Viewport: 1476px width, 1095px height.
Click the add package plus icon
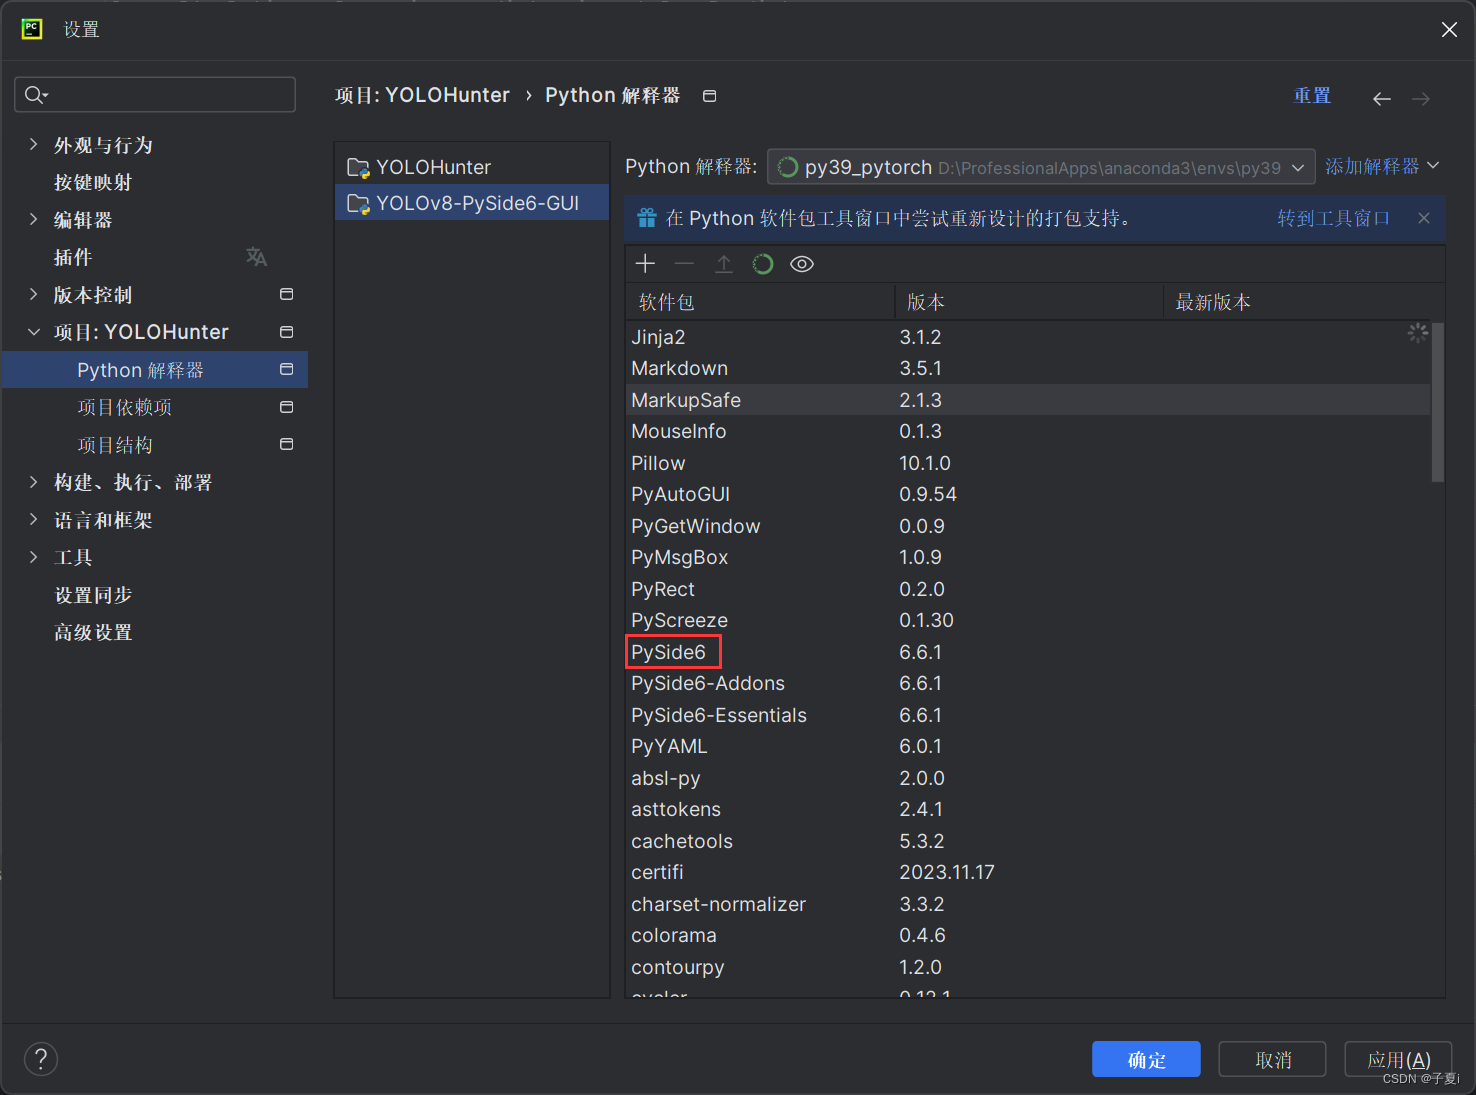click(x=645, y=264)
